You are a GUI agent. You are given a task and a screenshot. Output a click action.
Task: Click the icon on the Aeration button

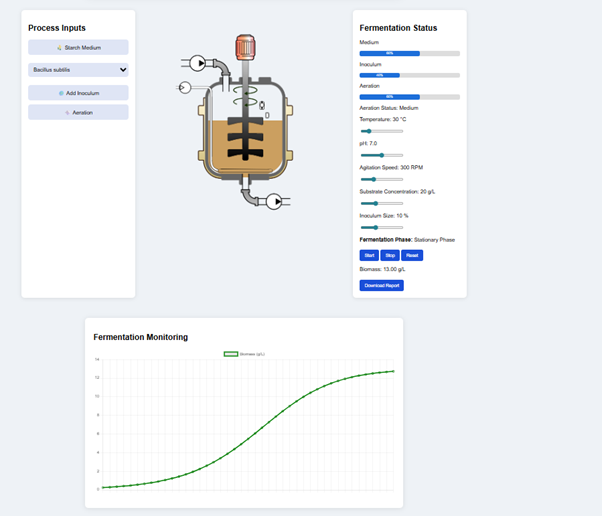67,113
